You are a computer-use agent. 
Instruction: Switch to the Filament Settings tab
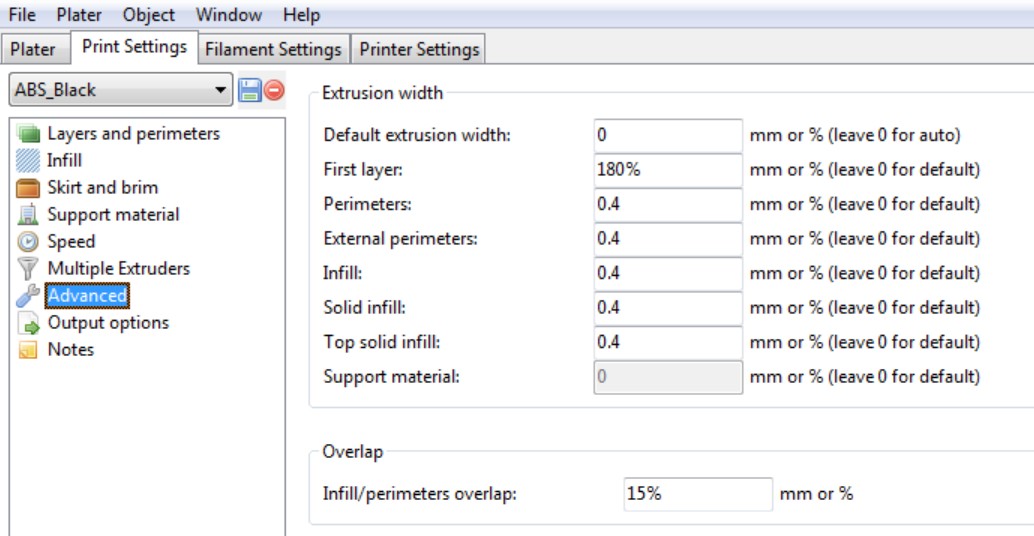pyautogui.click(x=273, y=49)
